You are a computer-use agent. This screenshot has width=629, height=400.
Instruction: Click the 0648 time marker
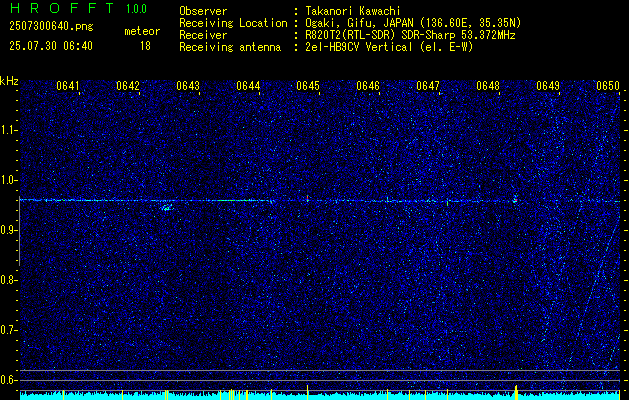pyautogui.click(x=488, y=86)
